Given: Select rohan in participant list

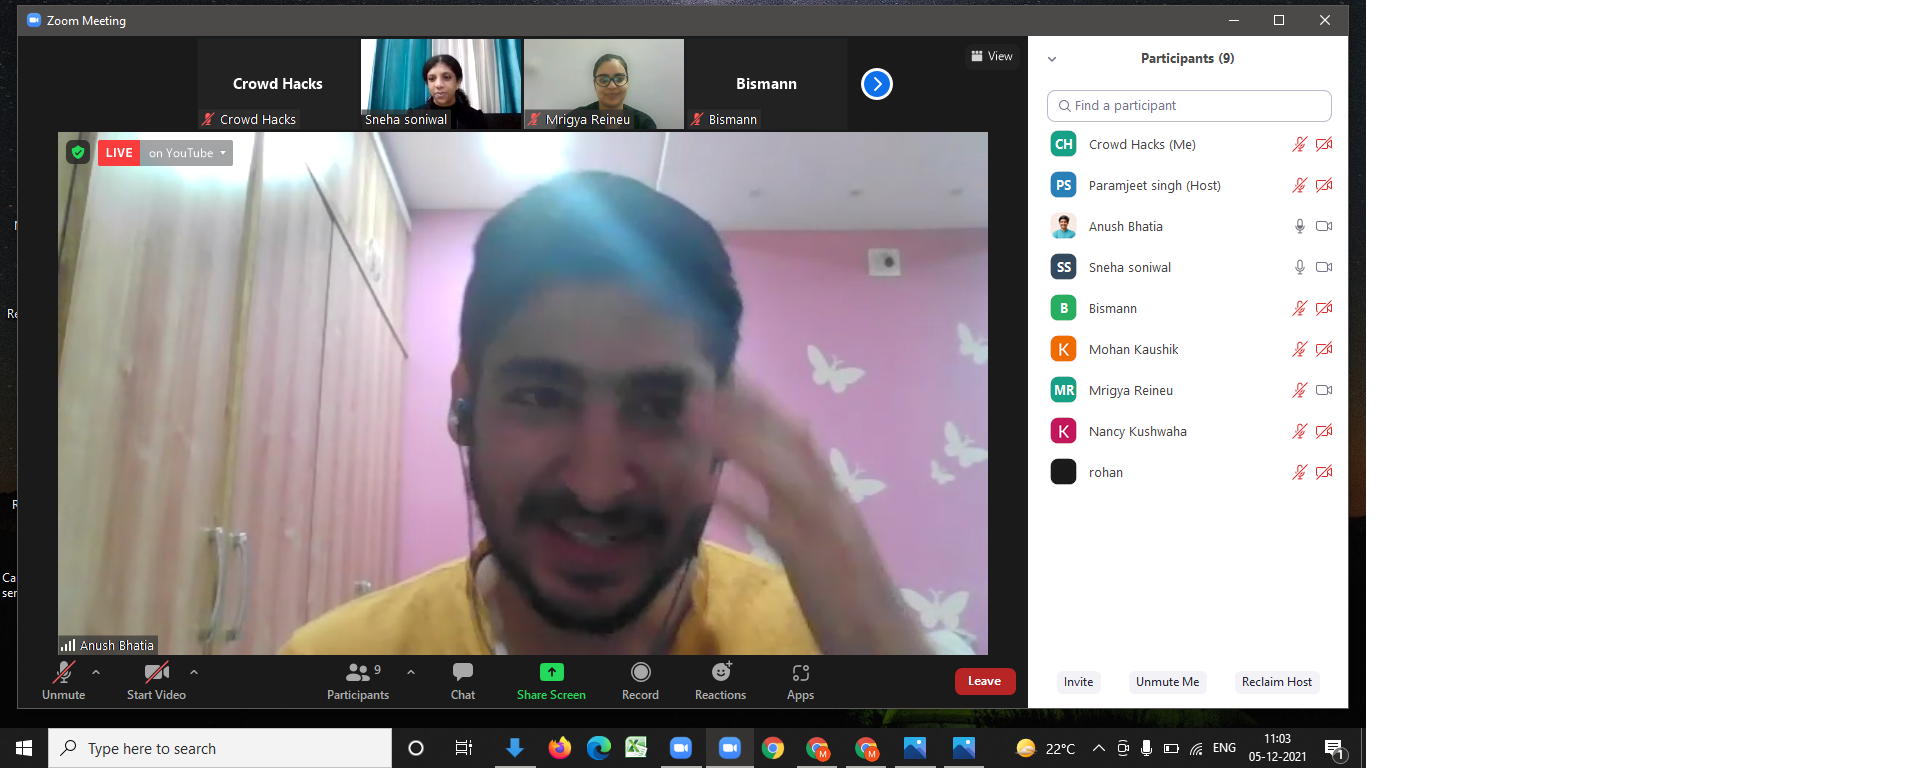Looking at the screenshot, I should coord(1190,472).
